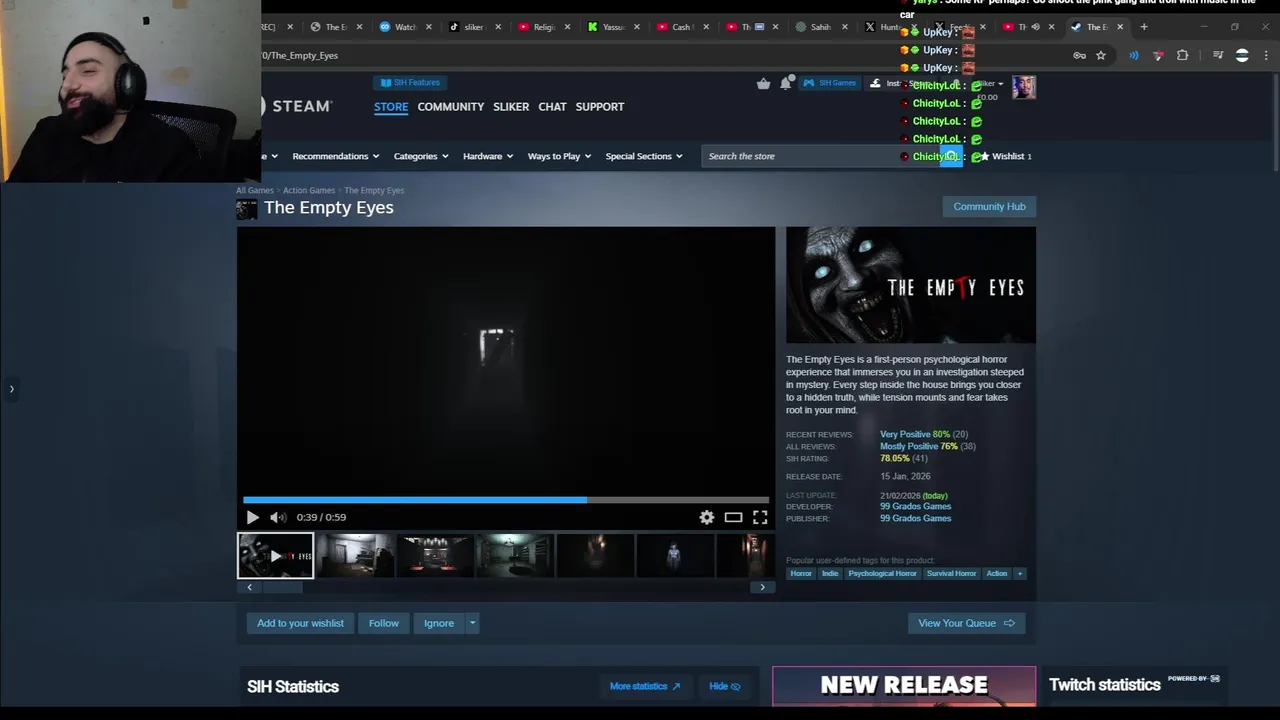Open the SLIKER profile menu
The image size is (1280, 720).
[511, 106]
